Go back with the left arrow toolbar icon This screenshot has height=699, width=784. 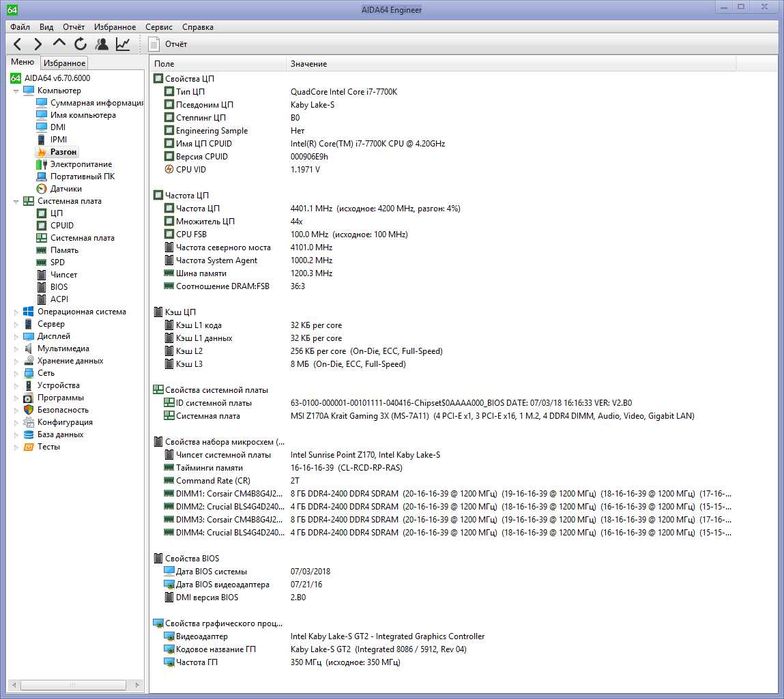[x=18, y=44]
